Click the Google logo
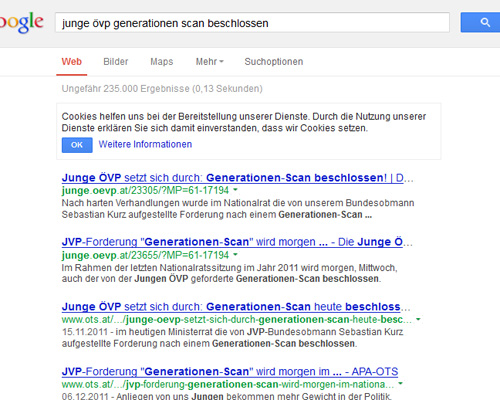The height and width of the screenshot is (400, 500). point(21,23)
